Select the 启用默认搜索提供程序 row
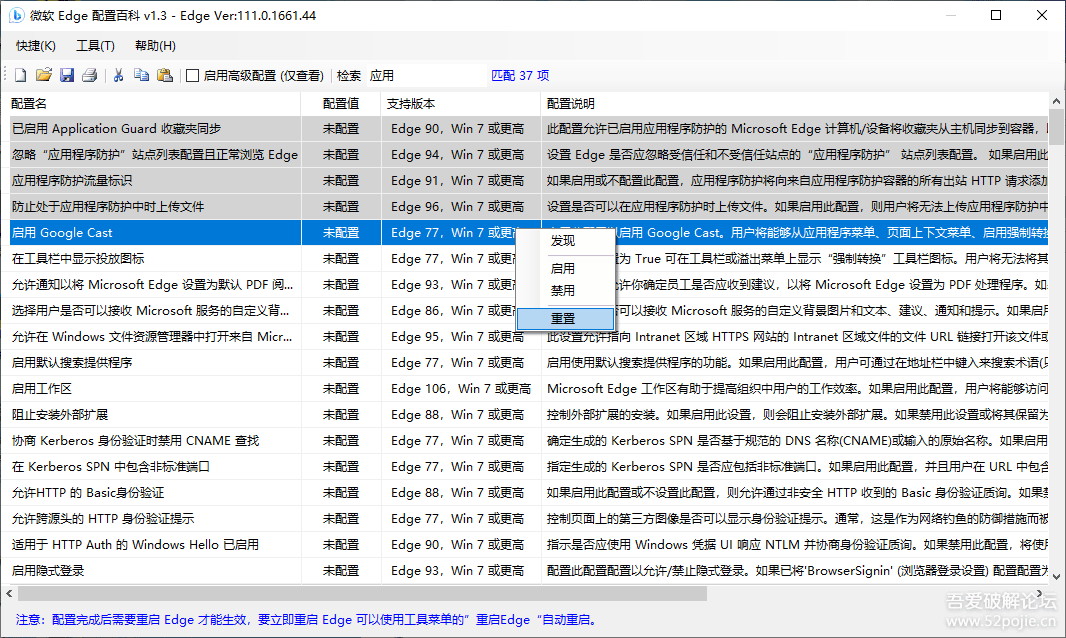 [150, 362]
